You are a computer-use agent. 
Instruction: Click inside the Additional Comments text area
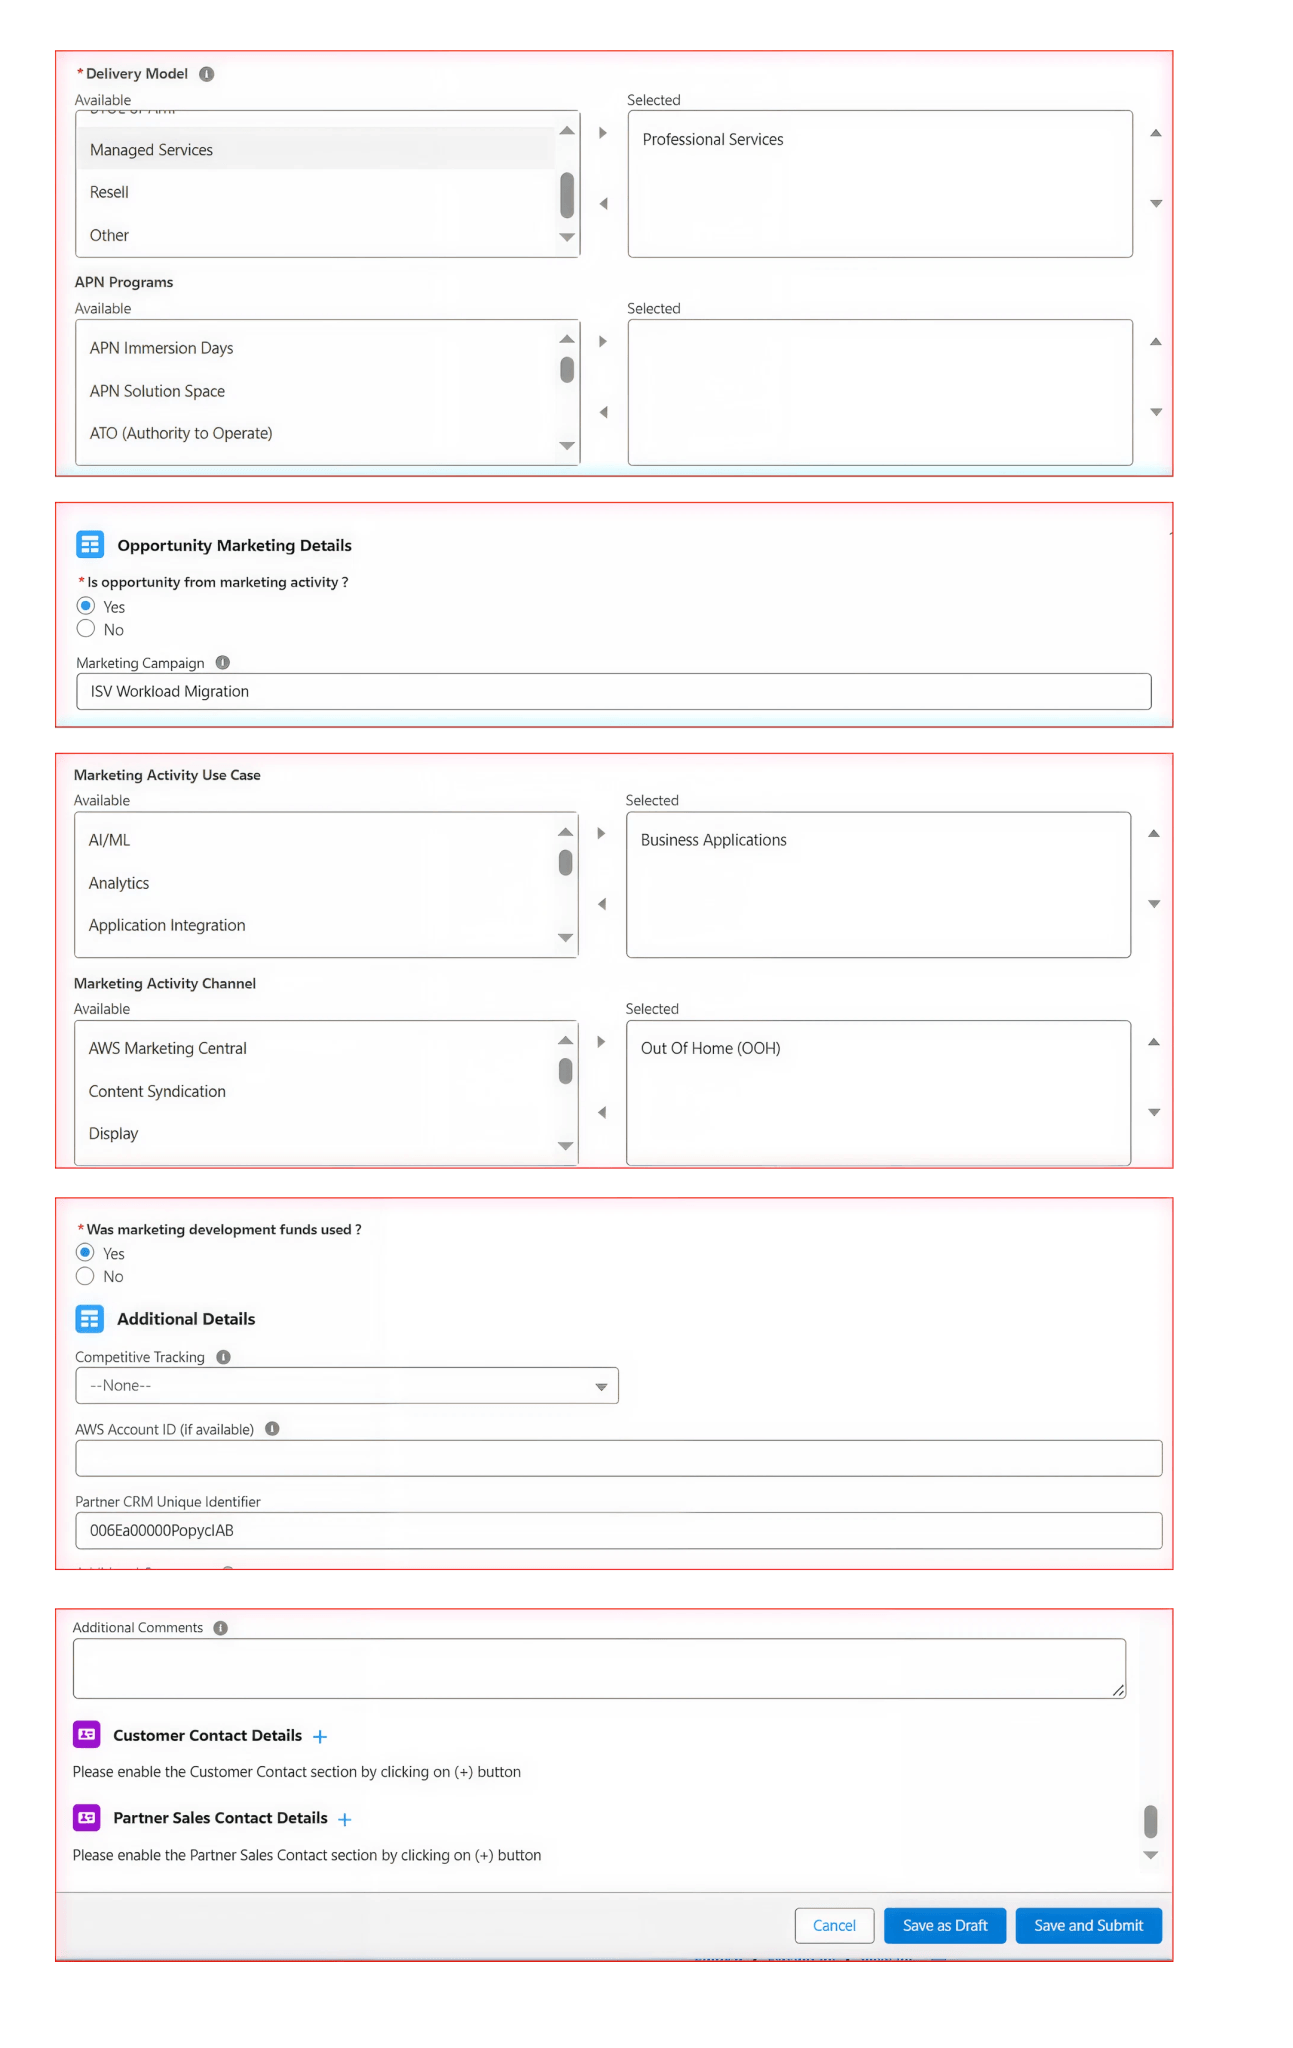598,1667
